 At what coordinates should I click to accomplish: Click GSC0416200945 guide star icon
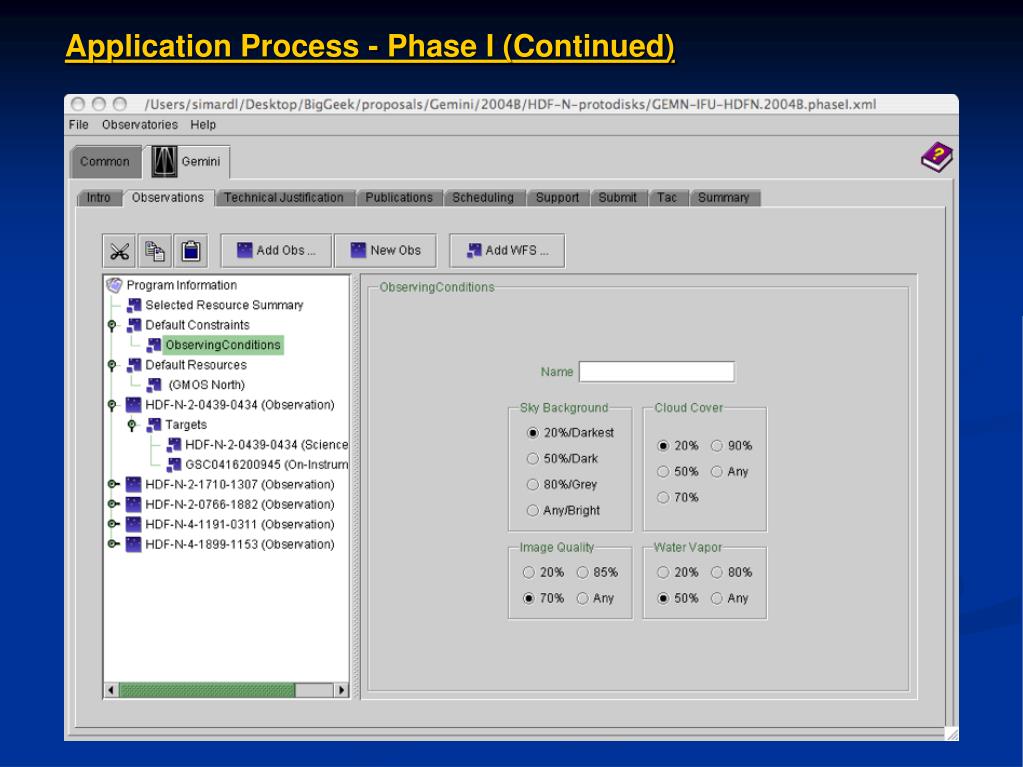174,464
